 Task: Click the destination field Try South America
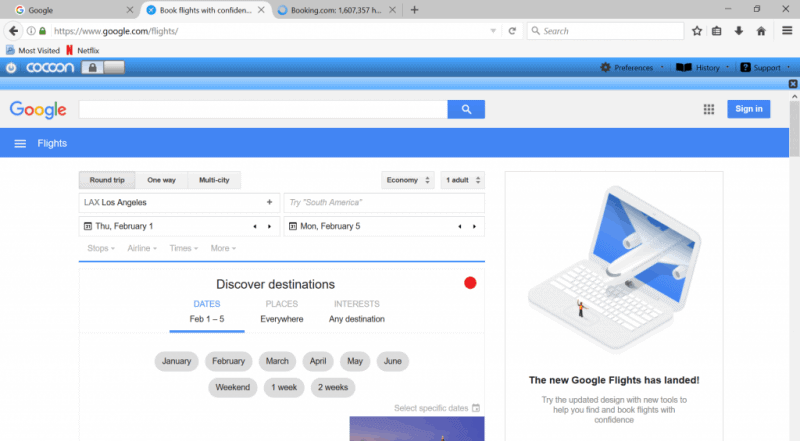(384, 203)
